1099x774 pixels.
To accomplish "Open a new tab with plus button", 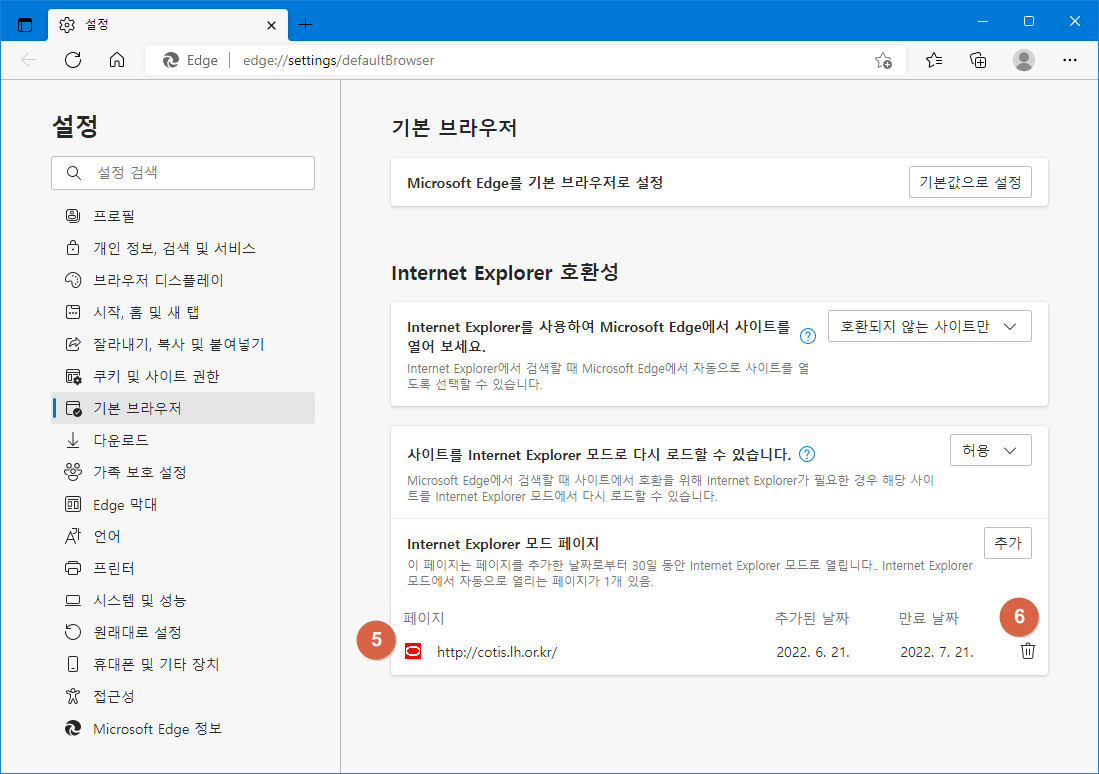I will click(306, 25).
